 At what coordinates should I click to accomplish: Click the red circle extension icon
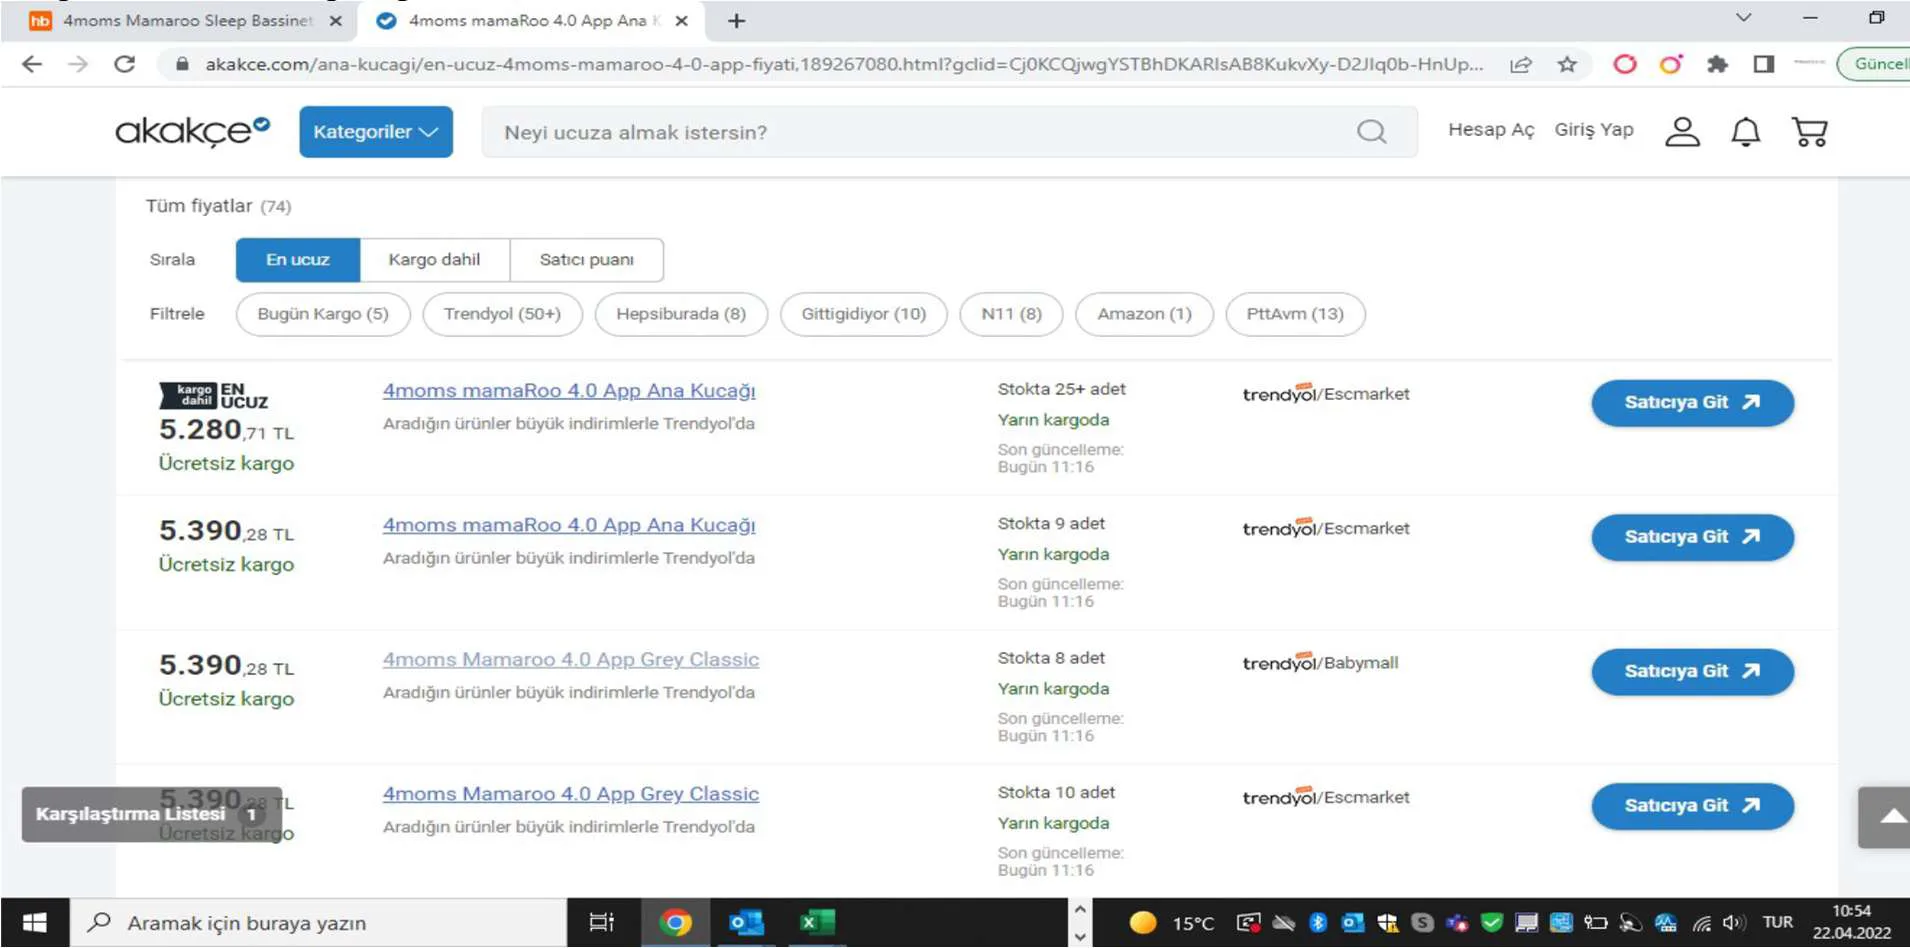(x=1625, y=64)
